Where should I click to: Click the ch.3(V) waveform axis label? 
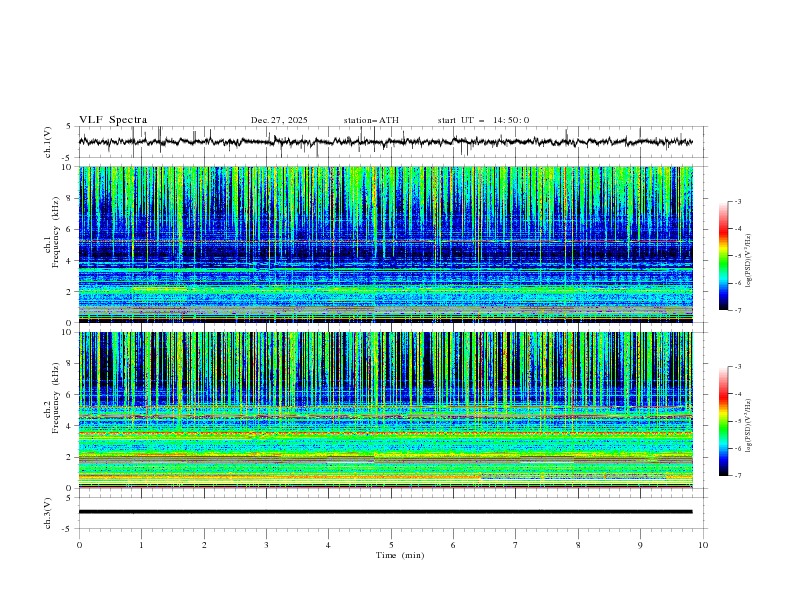[48, 512]
